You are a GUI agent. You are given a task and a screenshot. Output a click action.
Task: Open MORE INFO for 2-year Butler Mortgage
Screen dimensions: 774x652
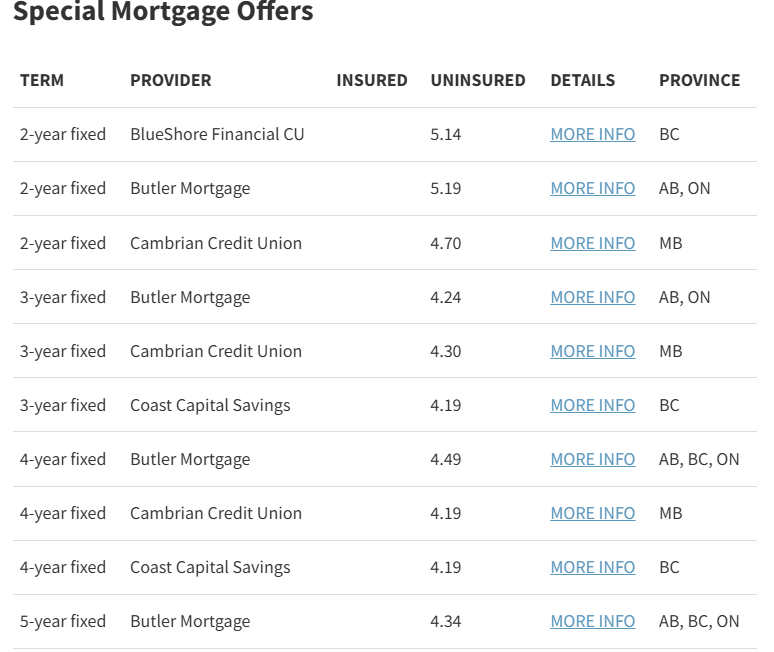tap(592, 188)
